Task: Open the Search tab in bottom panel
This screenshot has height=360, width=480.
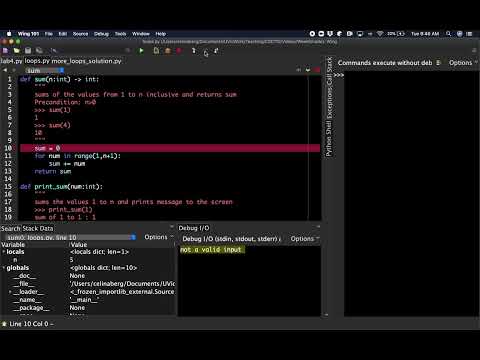Action: pyautogui.click(x=10, y=228)
